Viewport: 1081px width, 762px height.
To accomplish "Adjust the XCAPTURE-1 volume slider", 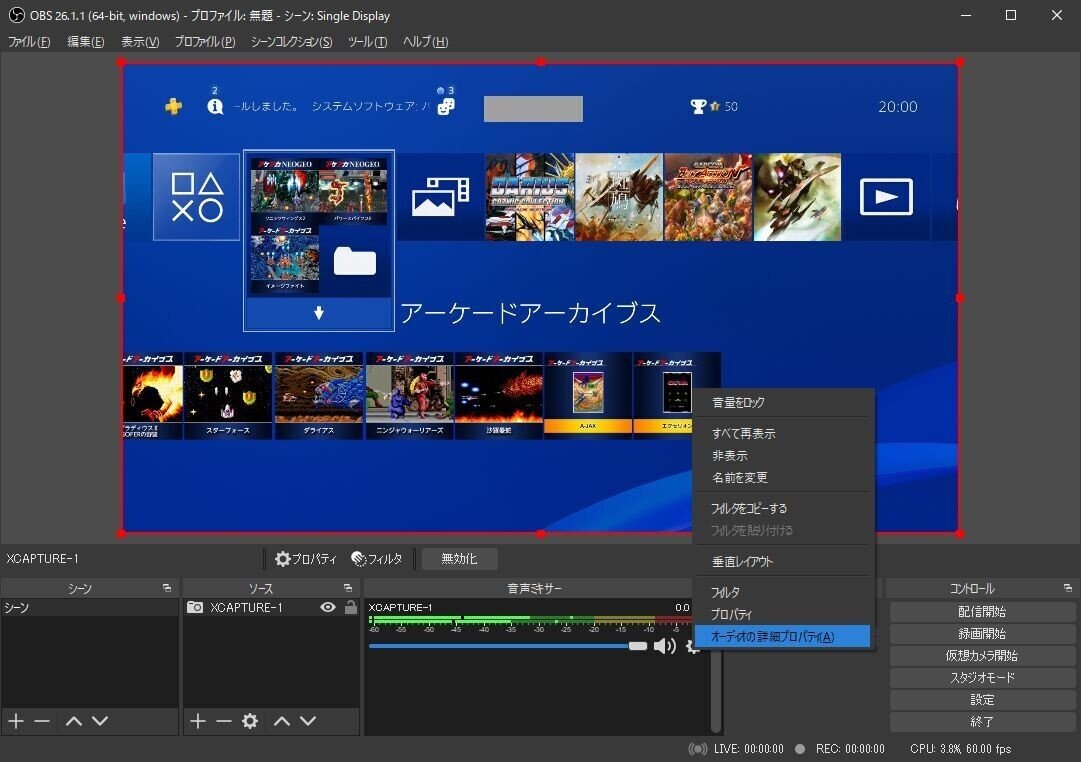I will click(637, 646).
